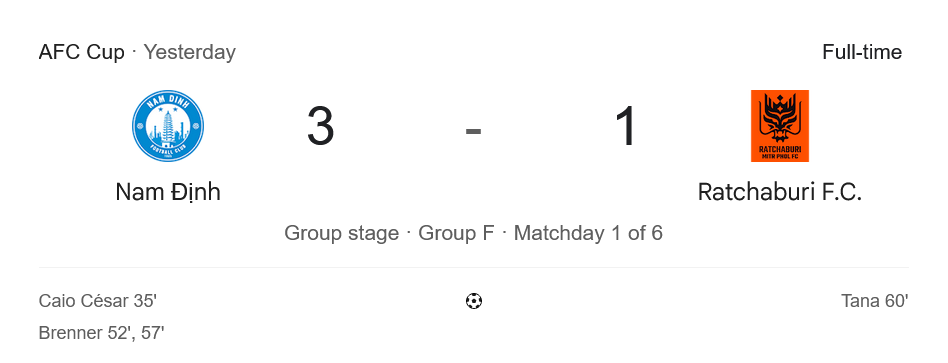
Task: Select the Group stage text
Action: [x=342, y=234]
